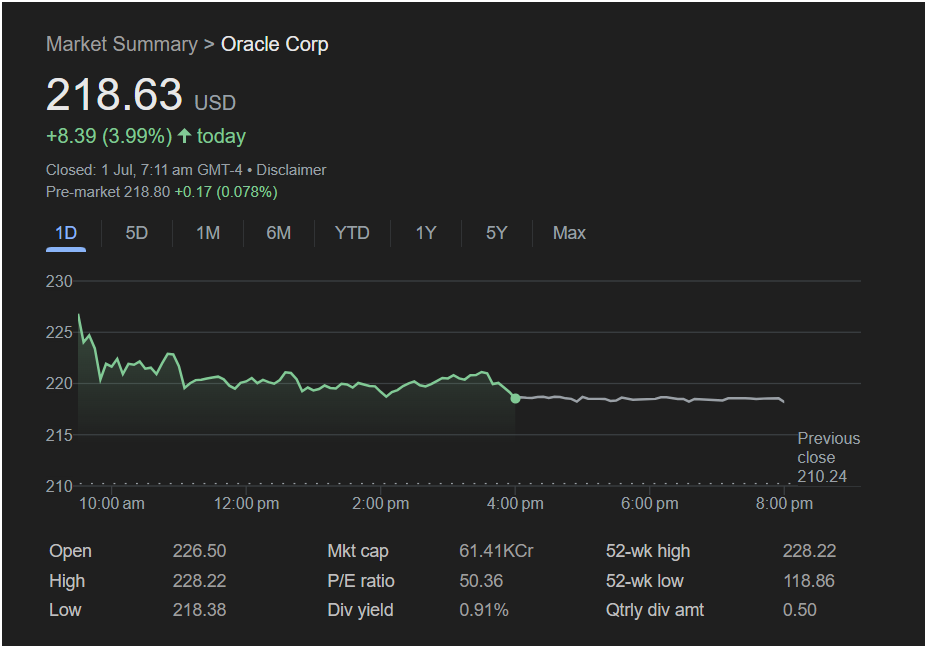
Task: Click the Mkt cap label
Action: click(x=358, y=551)
